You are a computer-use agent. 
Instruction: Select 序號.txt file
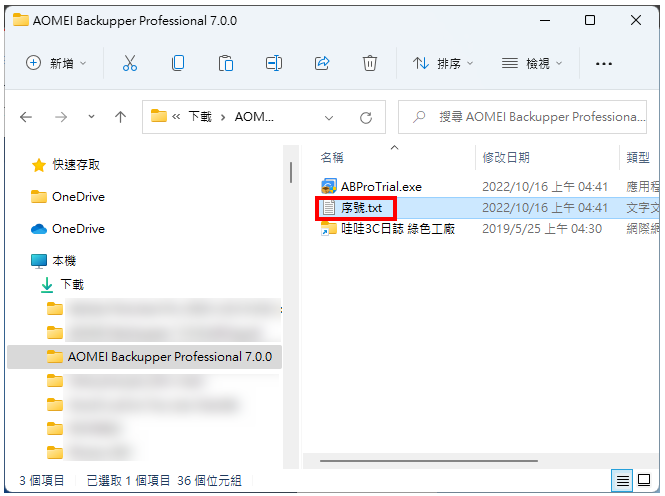tap(361, 208)
